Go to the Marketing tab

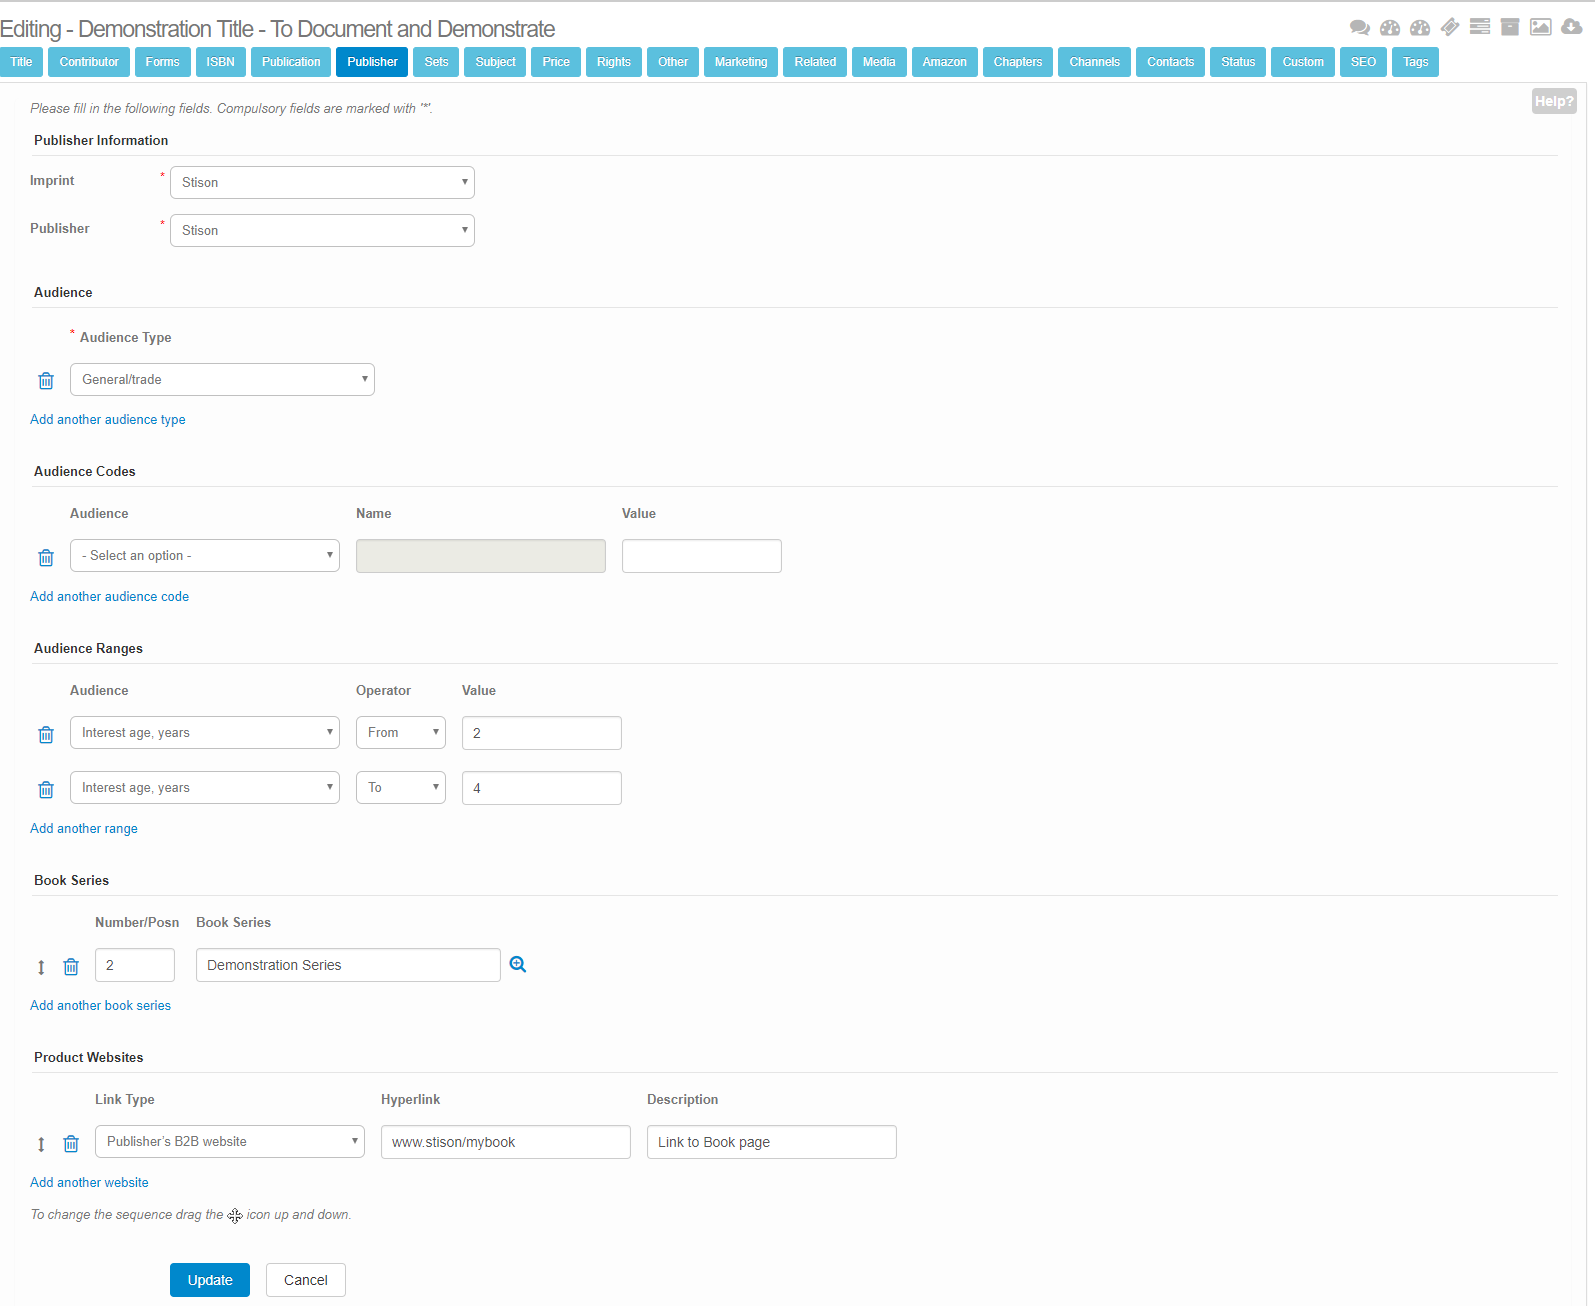click(x=741, y=62)
